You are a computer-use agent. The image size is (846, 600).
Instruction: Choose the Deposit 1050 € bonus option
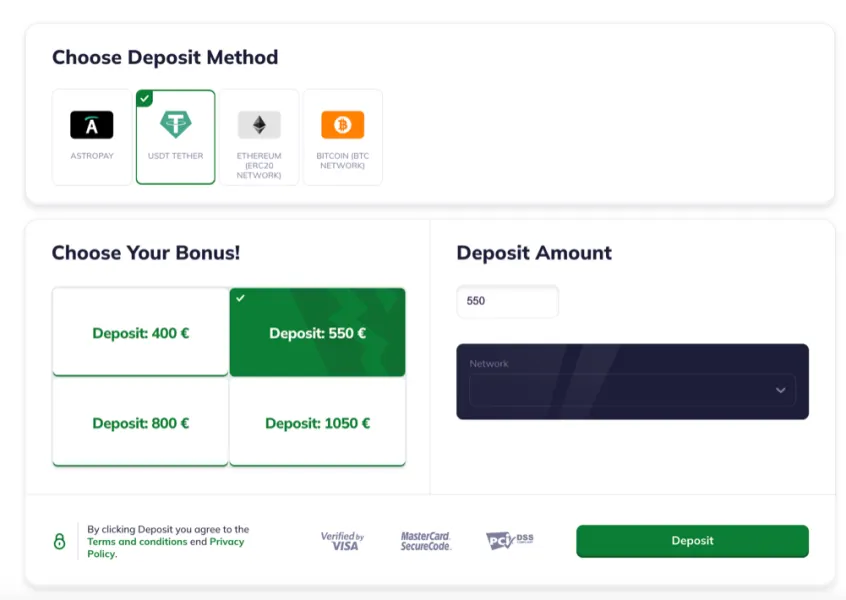pos(317,422)
